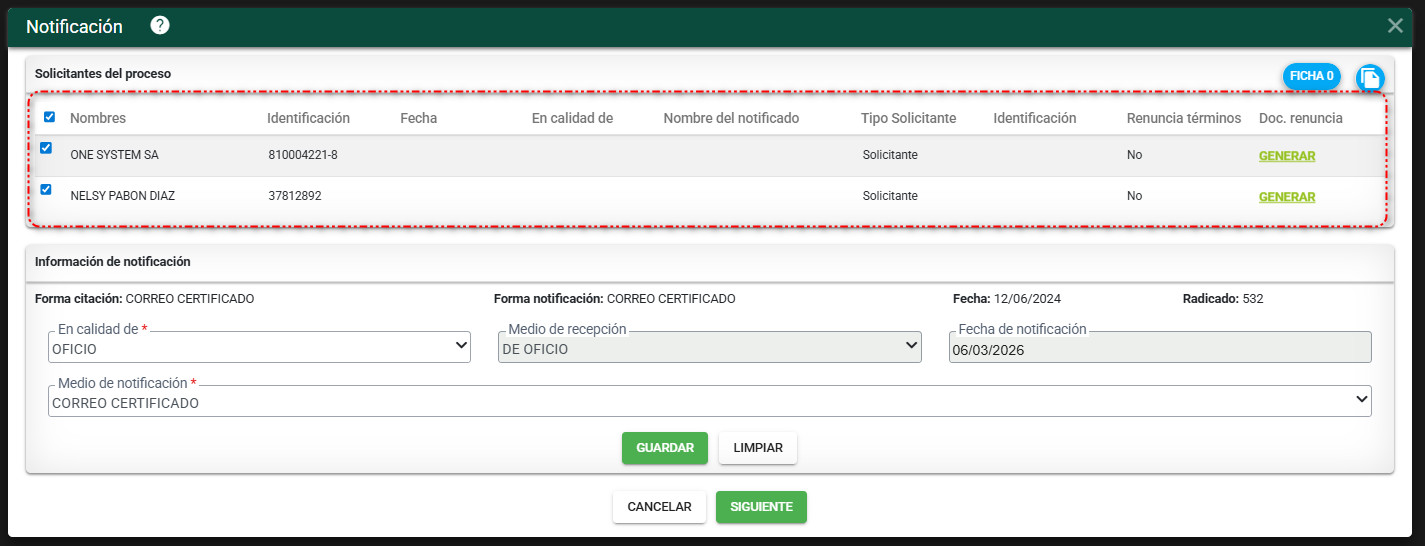1425x546 pixels.
Task: Click the Fecha de notificación field
Action: [x=1159, y=348]
